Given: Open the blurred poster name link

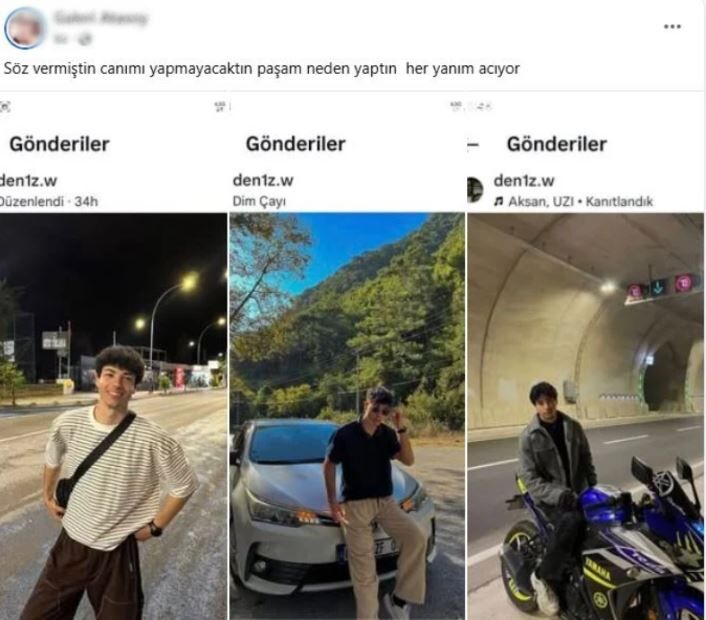Looking at the screenshot, I should click(100, 18).
